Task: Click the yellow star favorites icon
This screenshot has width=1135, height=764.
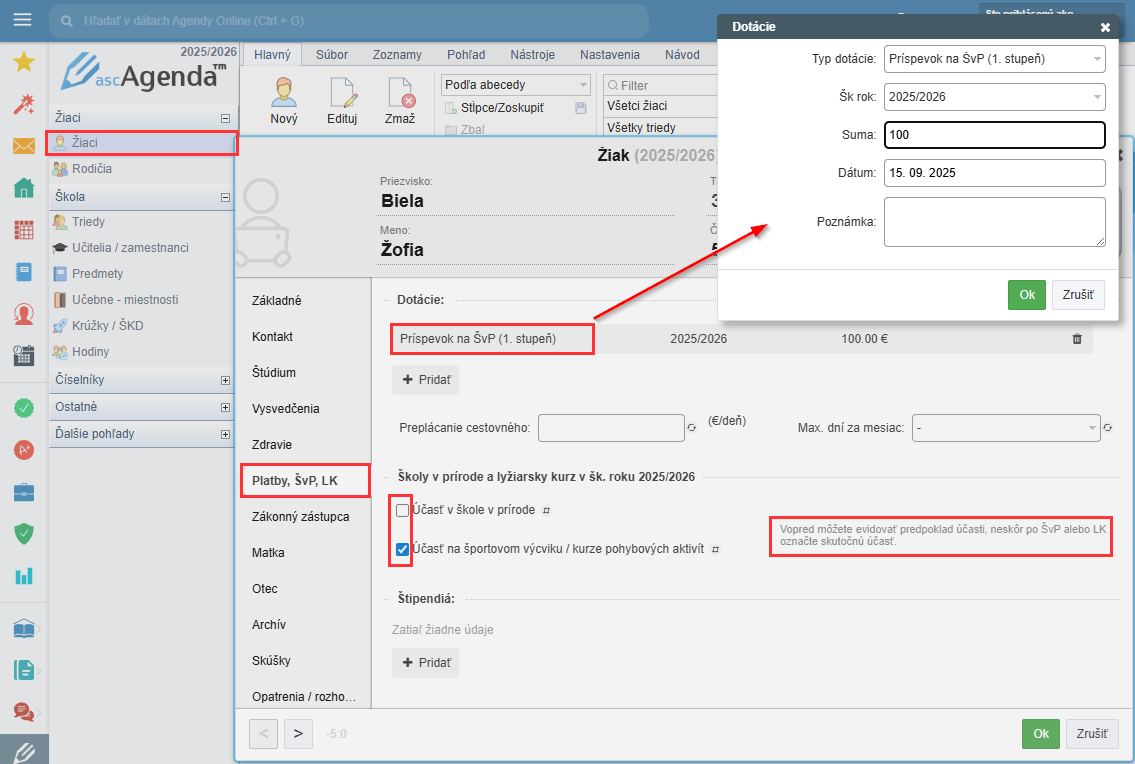Action: (23, 62)
